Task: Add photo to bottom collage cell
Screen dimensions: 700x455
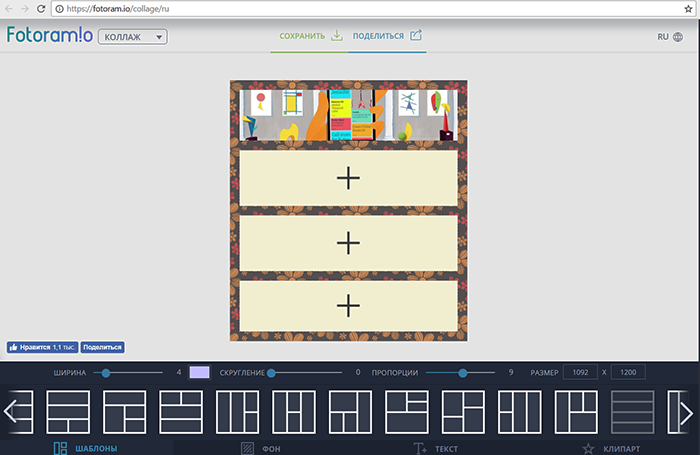Action: point(347,306)
